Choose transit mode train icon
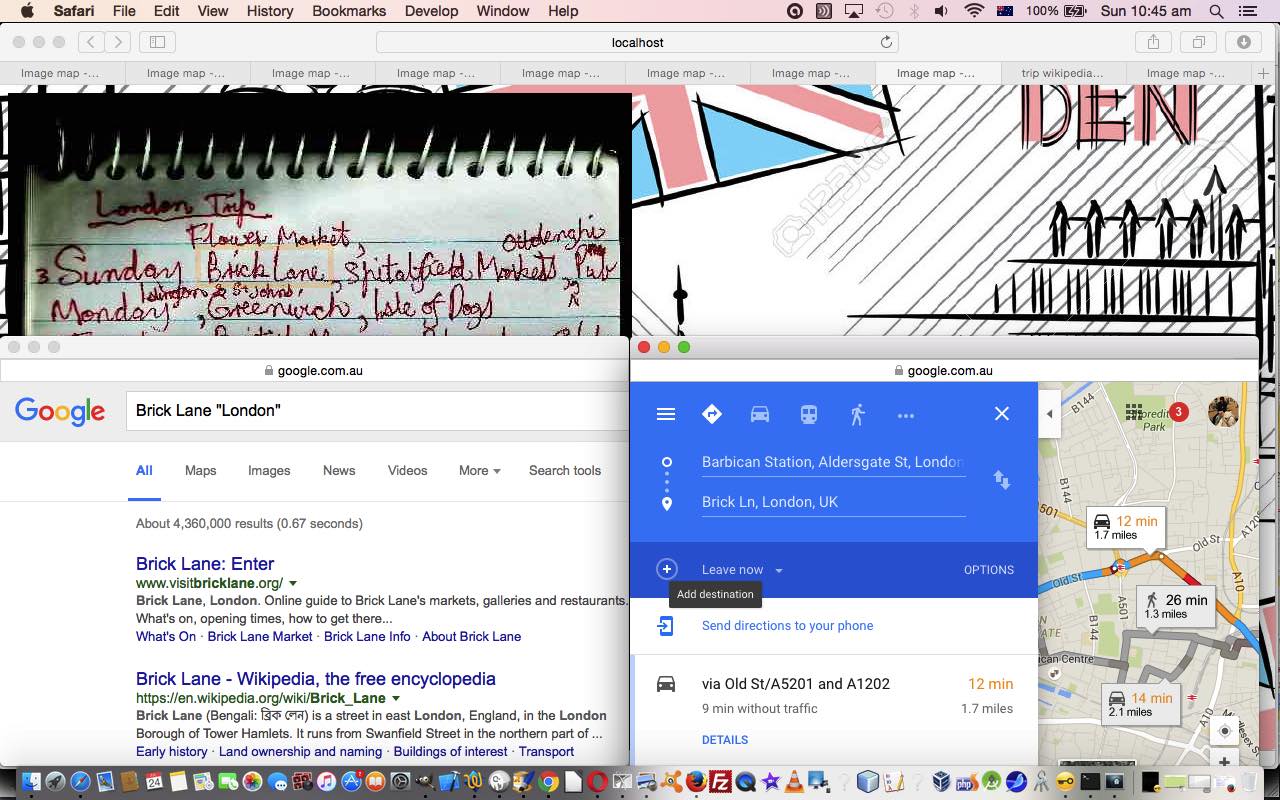The image size is (1280, 800). (x=809, y=414)
